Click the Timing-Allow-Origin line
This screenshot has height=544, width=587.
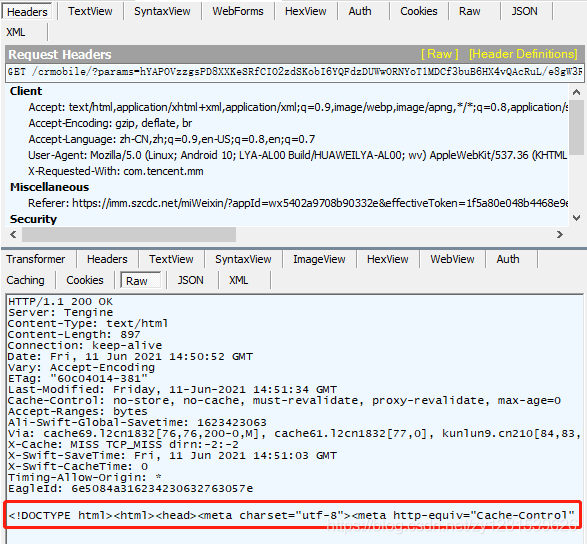tap(85, 478)
